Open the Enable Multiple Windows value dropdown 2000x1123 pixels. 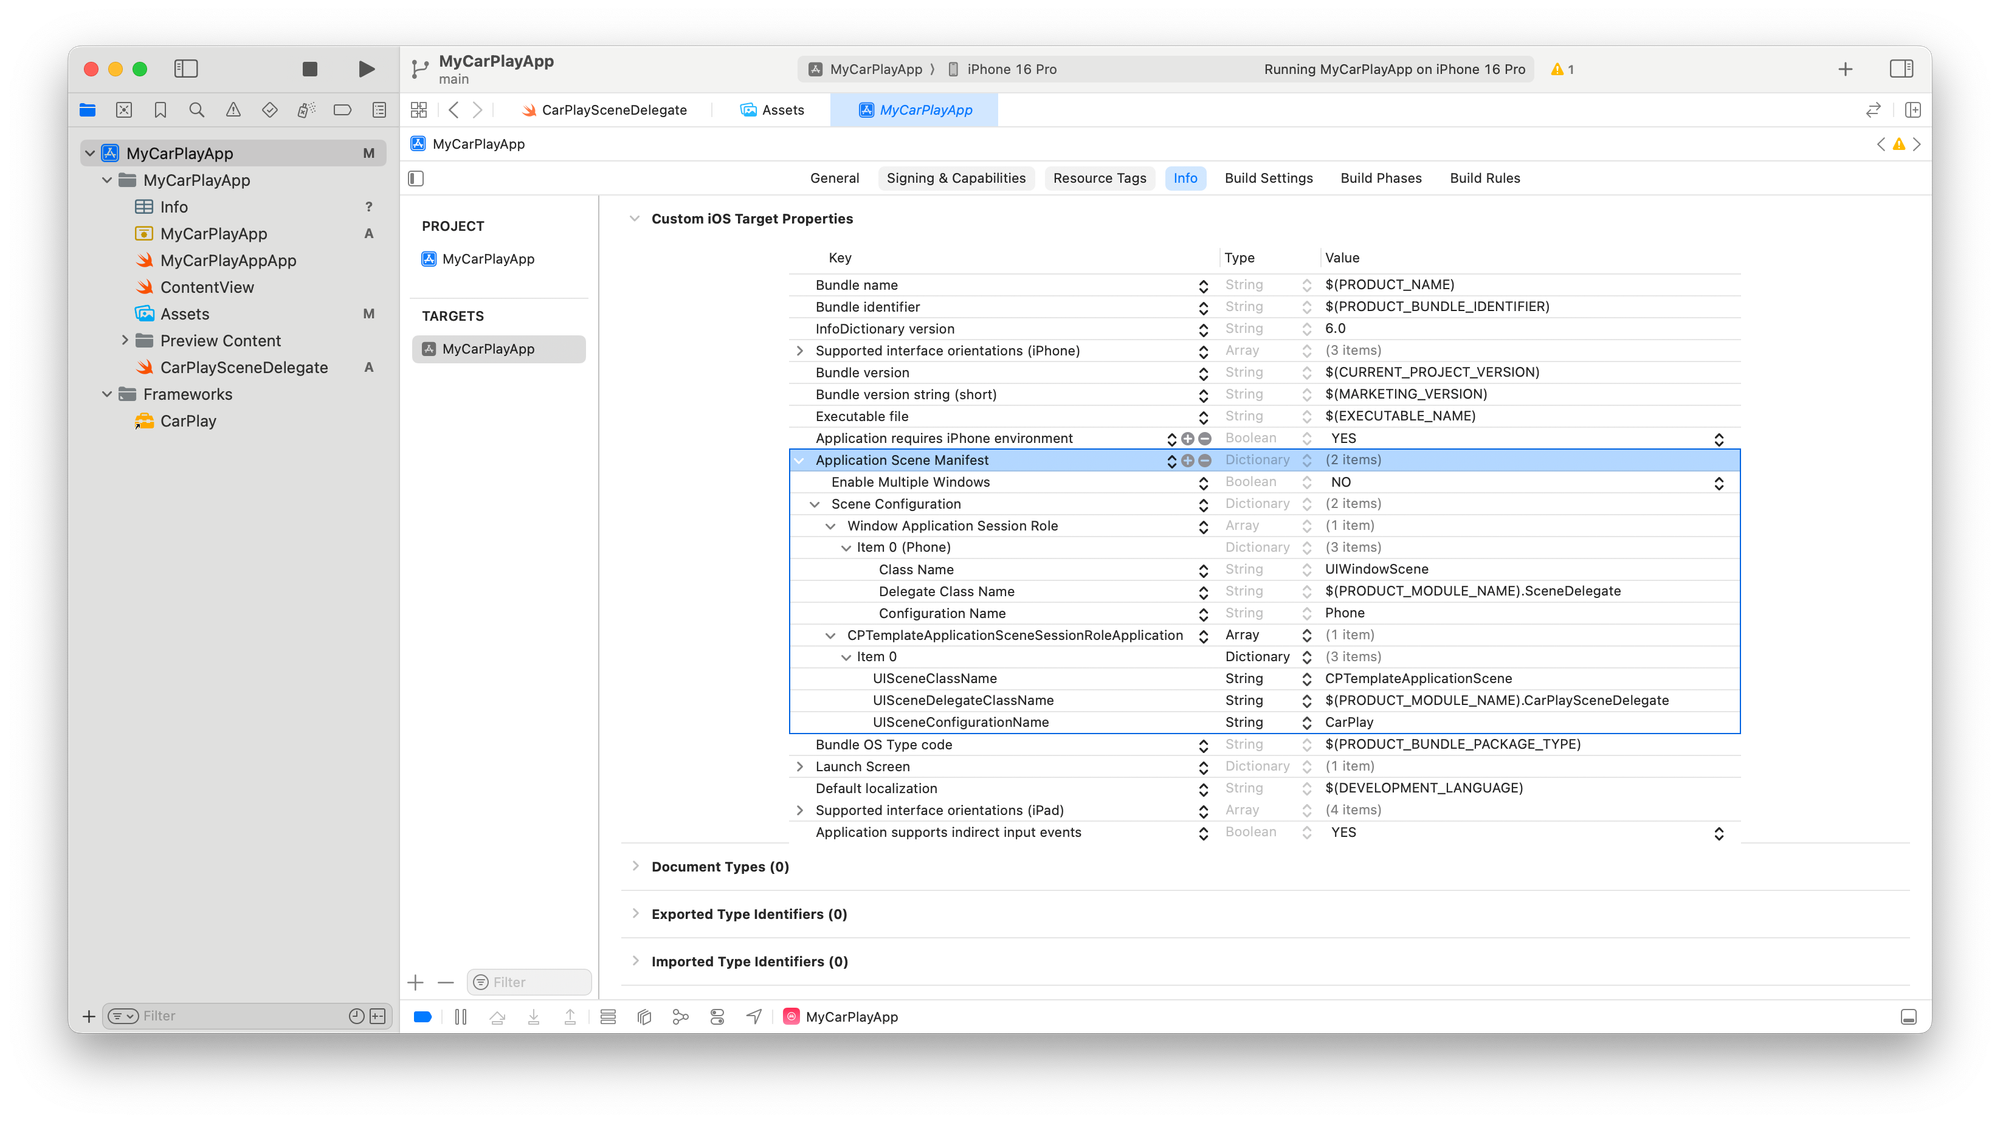pyautogui.click(x=1718, y=483)
